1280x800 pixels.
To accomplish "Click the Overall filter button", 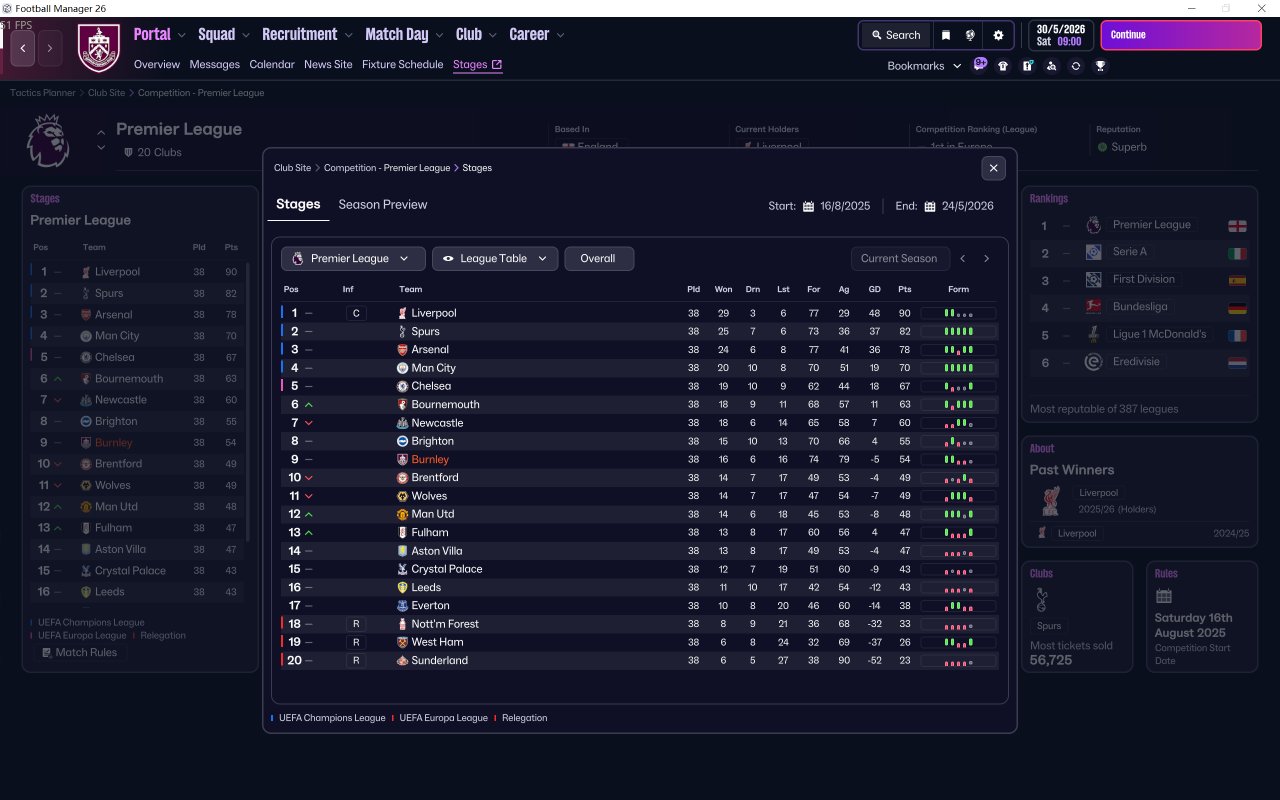I will point(599,259).
